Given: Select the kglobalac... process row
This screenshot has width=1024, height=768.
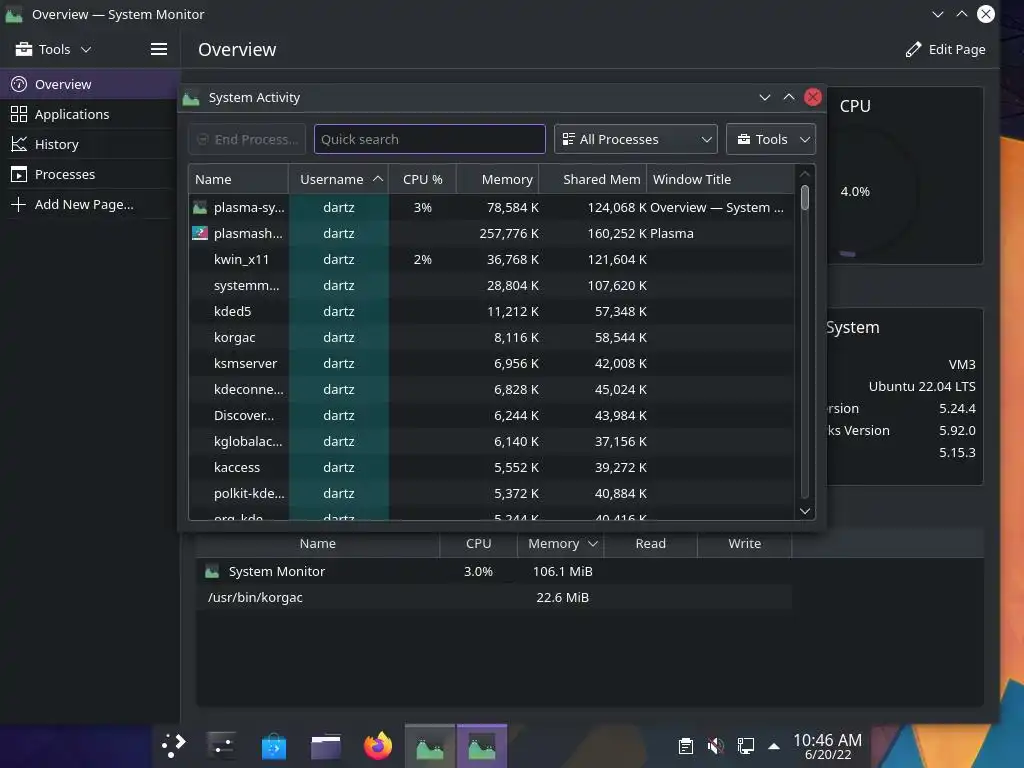Looking at the screenshot, I should [492, 441].
